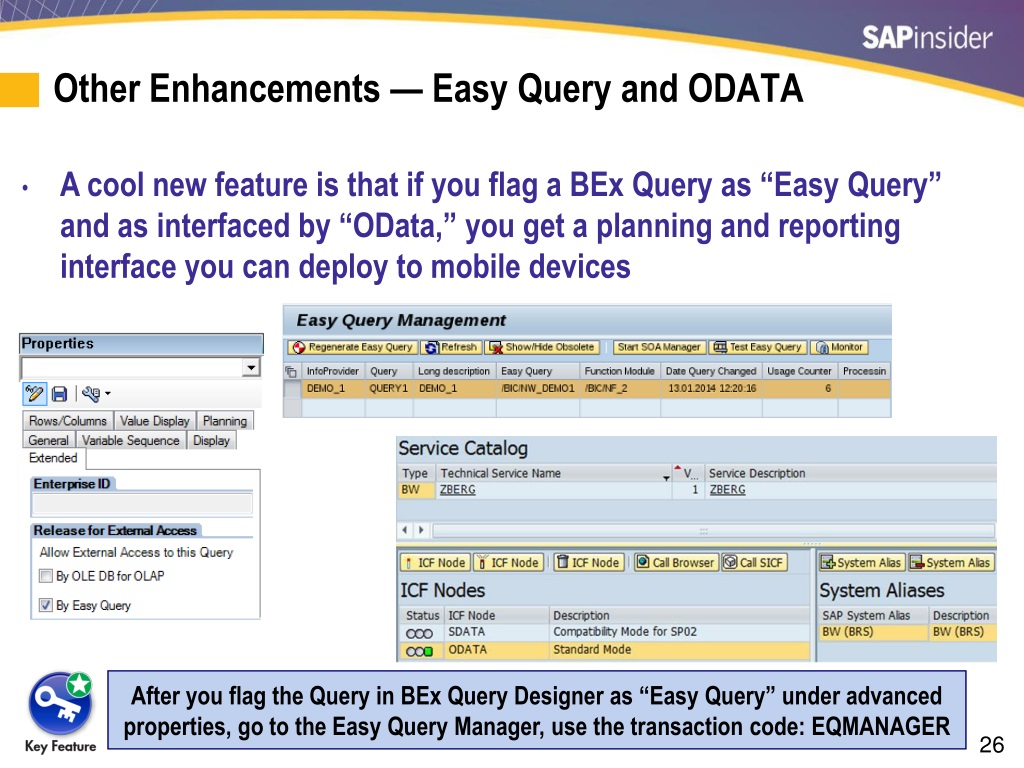Viewport: 1024px width, 768px height.
Task: Click the Enterprise ID input field
Action: [x=142, y=504]
